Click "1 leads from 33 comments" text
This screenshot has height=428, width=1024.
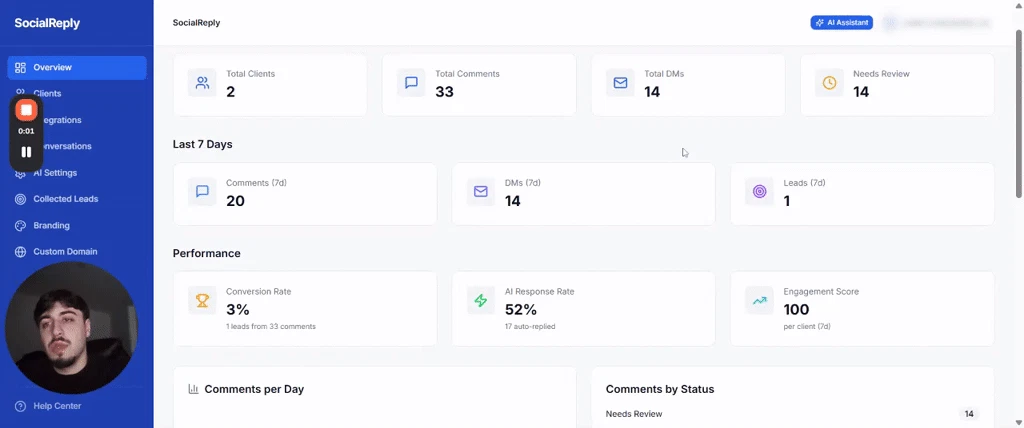click(x=270, y=326)
